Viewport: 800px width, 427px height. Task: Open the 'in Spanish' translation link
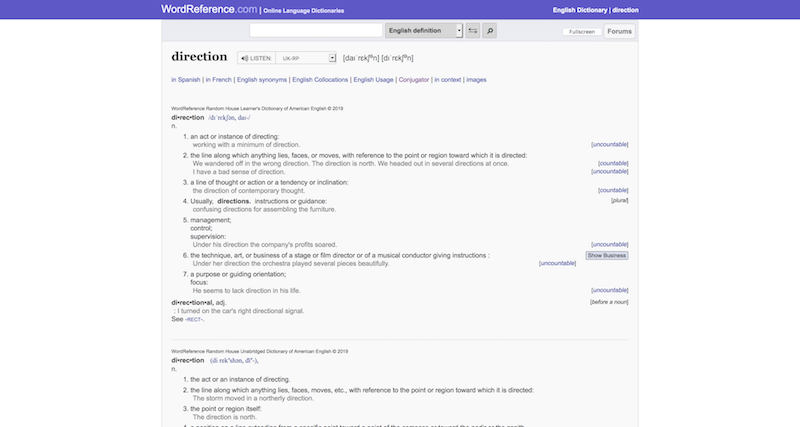tap(186, 79)
